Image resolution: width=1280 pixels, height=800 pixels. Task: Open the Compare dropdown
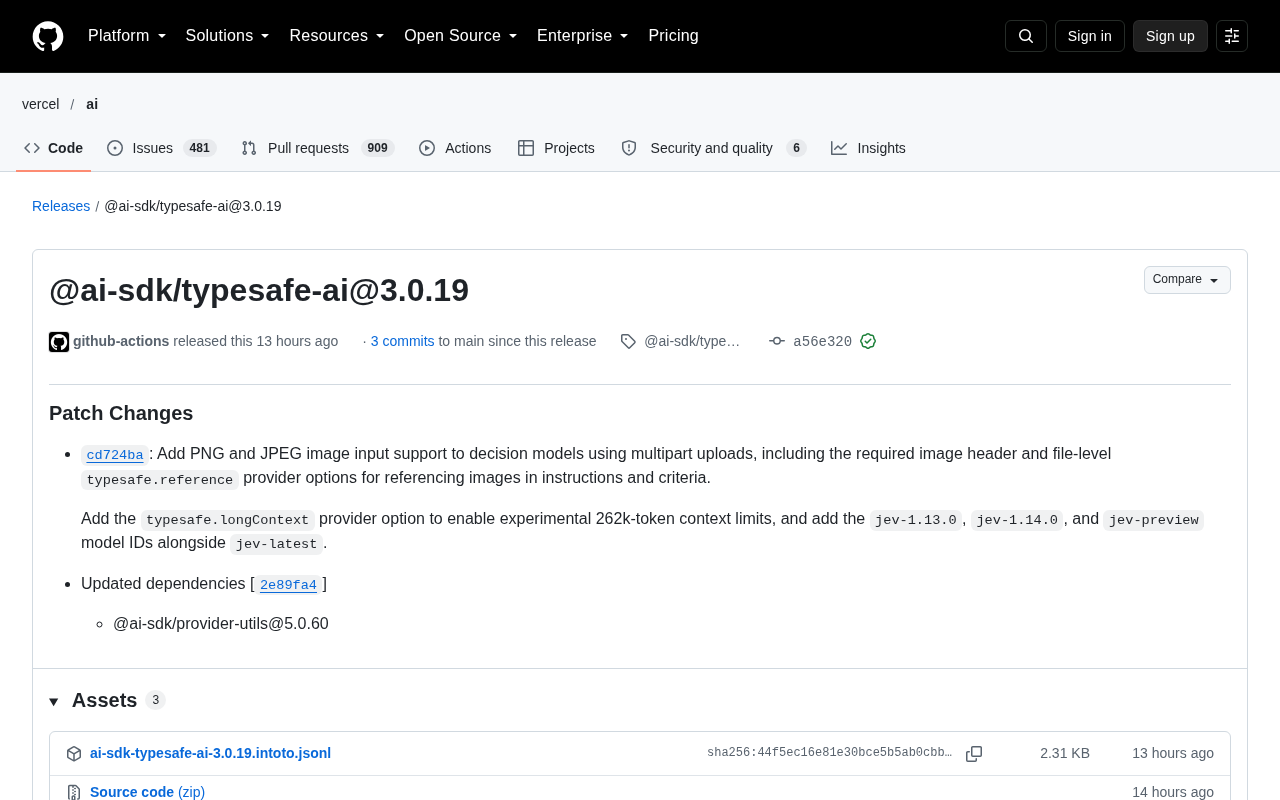(1187, 280)
